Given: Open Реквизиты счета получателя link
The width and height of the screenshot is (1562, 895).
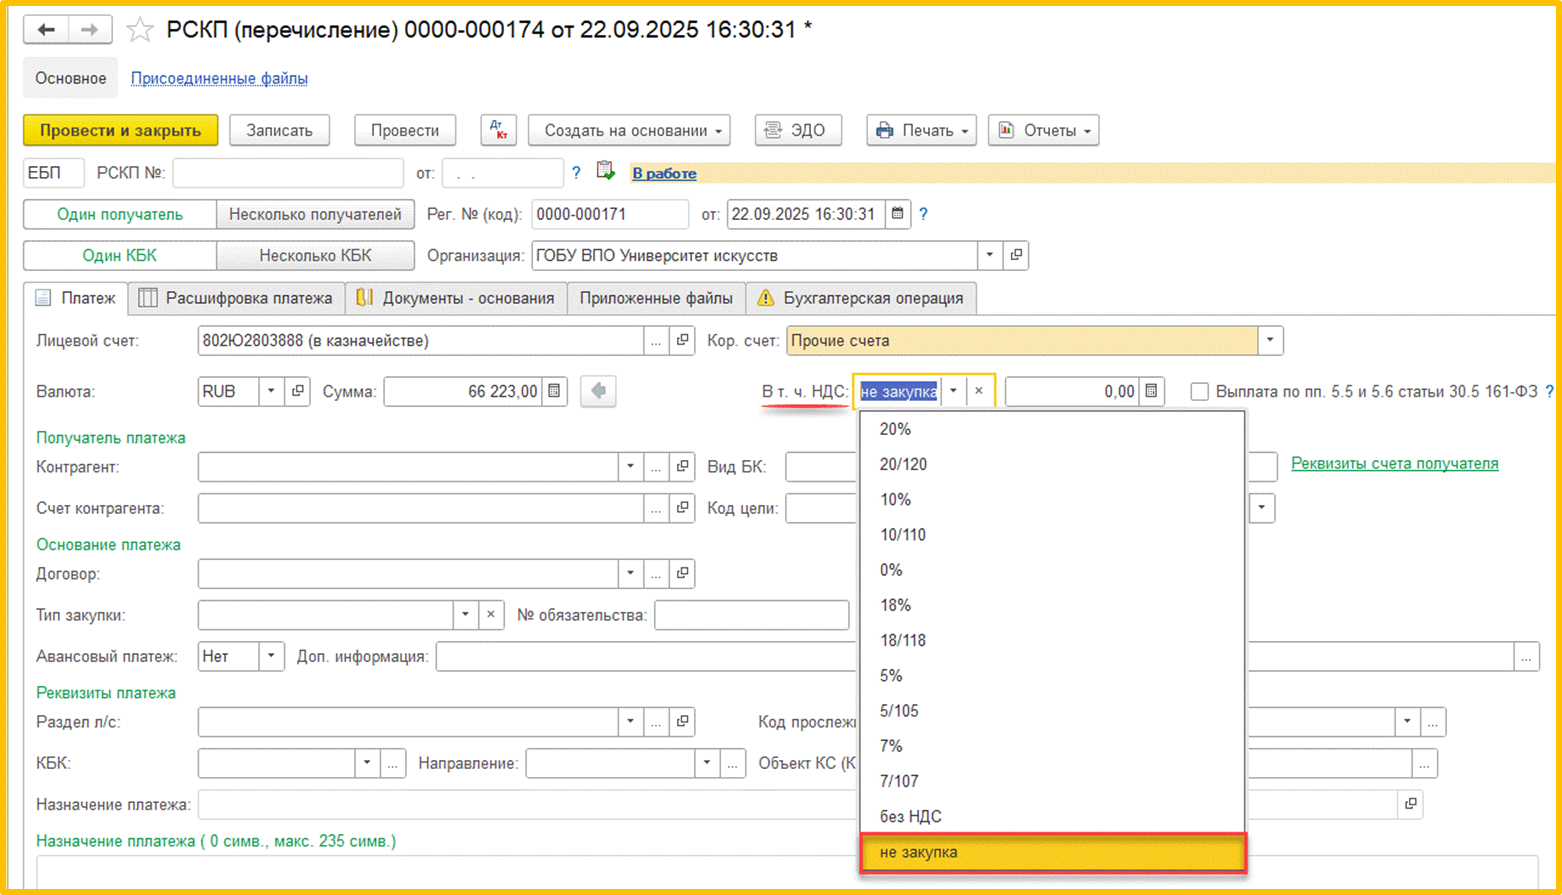Looking at the screenshot, I should pyautogui.click(x=1395, y=463).
